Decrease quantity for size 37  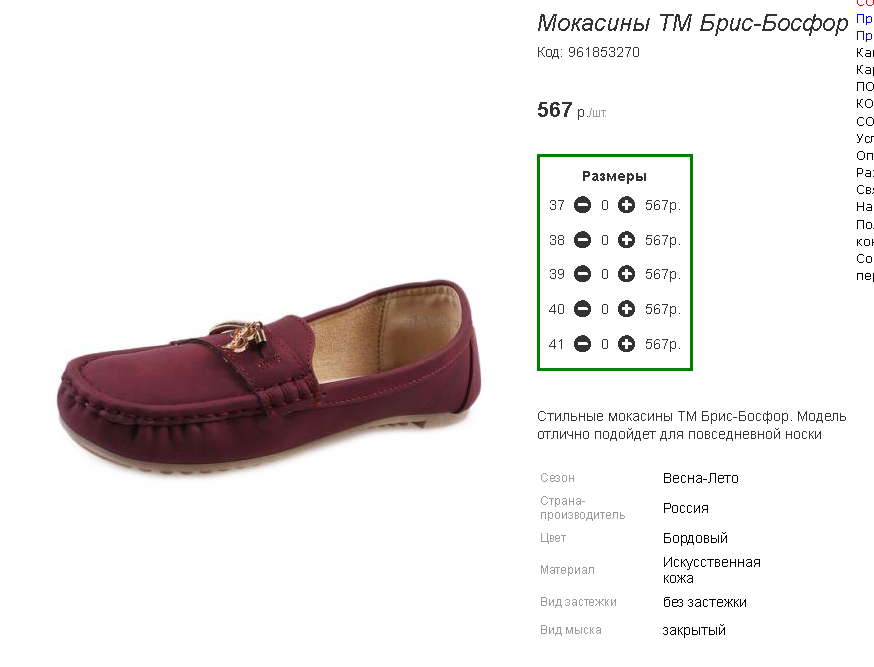(x=582, y=205)
